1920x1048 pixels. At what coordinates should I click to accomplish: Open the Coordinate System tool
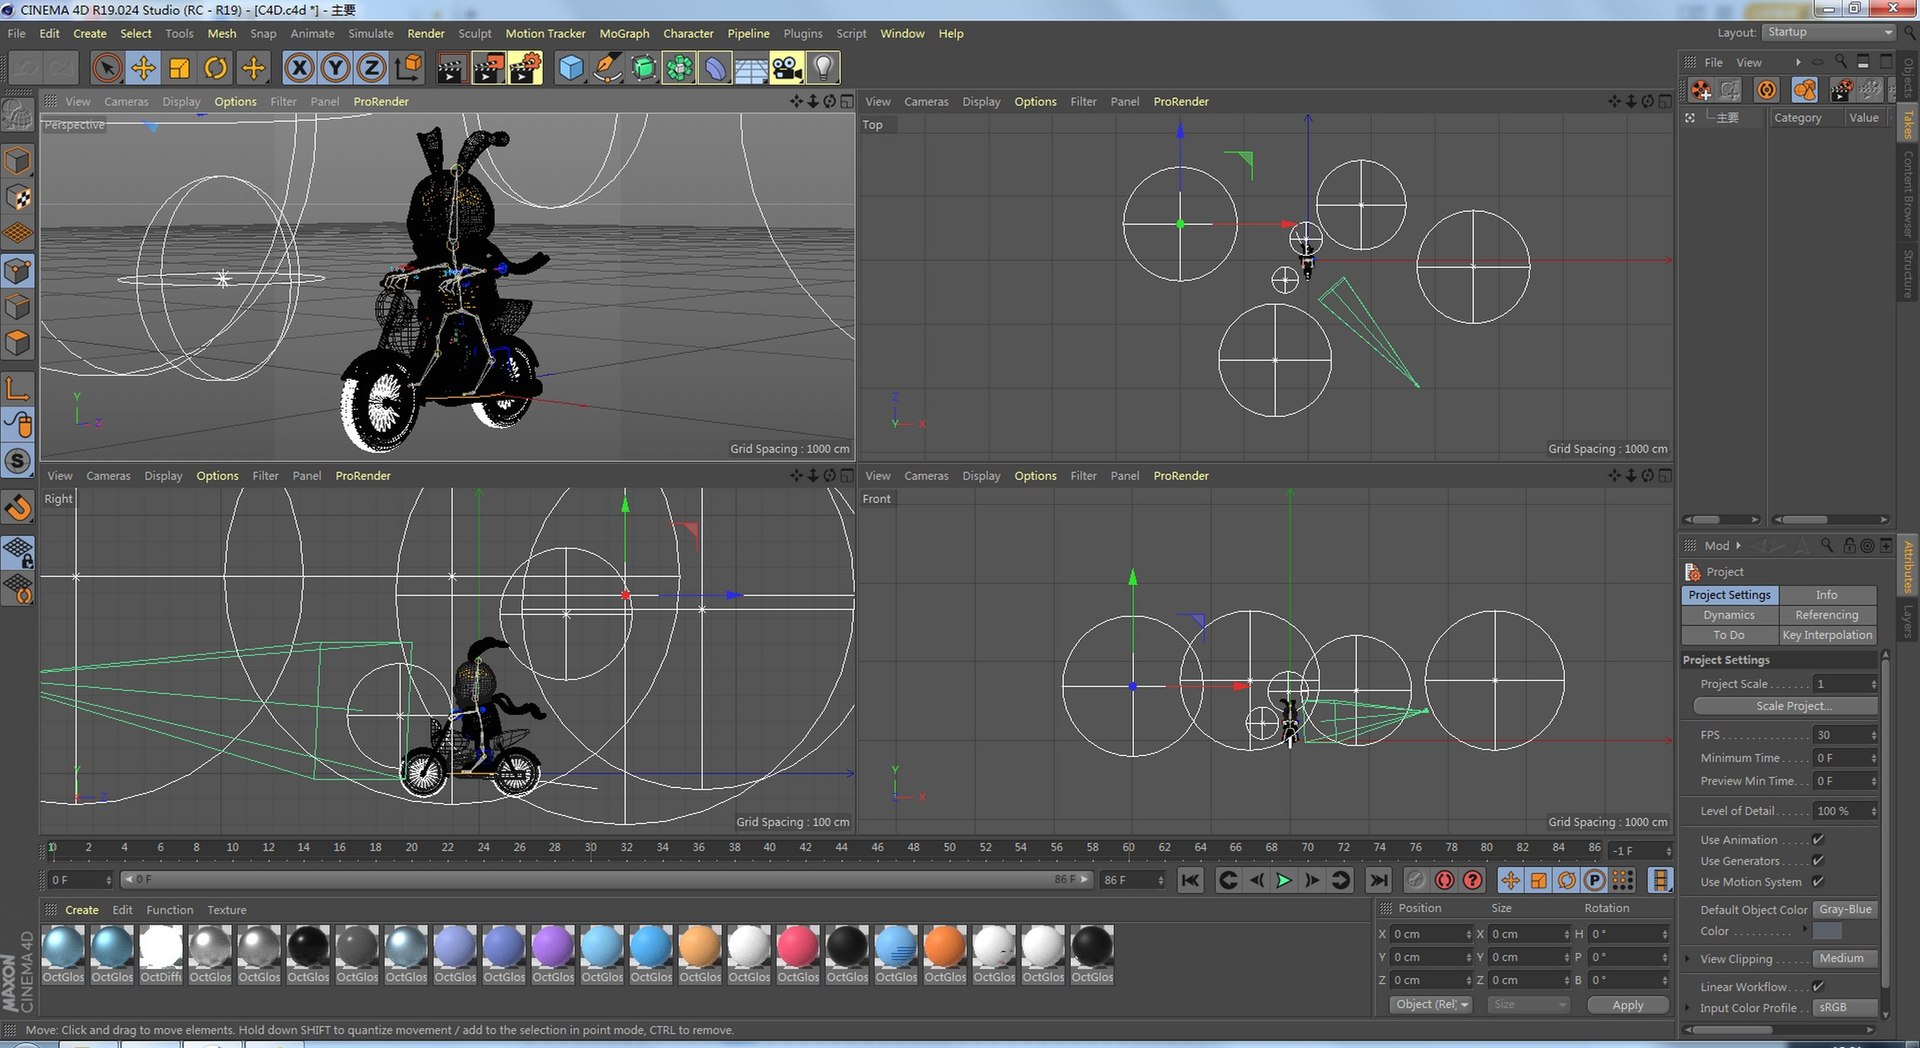click(408, 68)
